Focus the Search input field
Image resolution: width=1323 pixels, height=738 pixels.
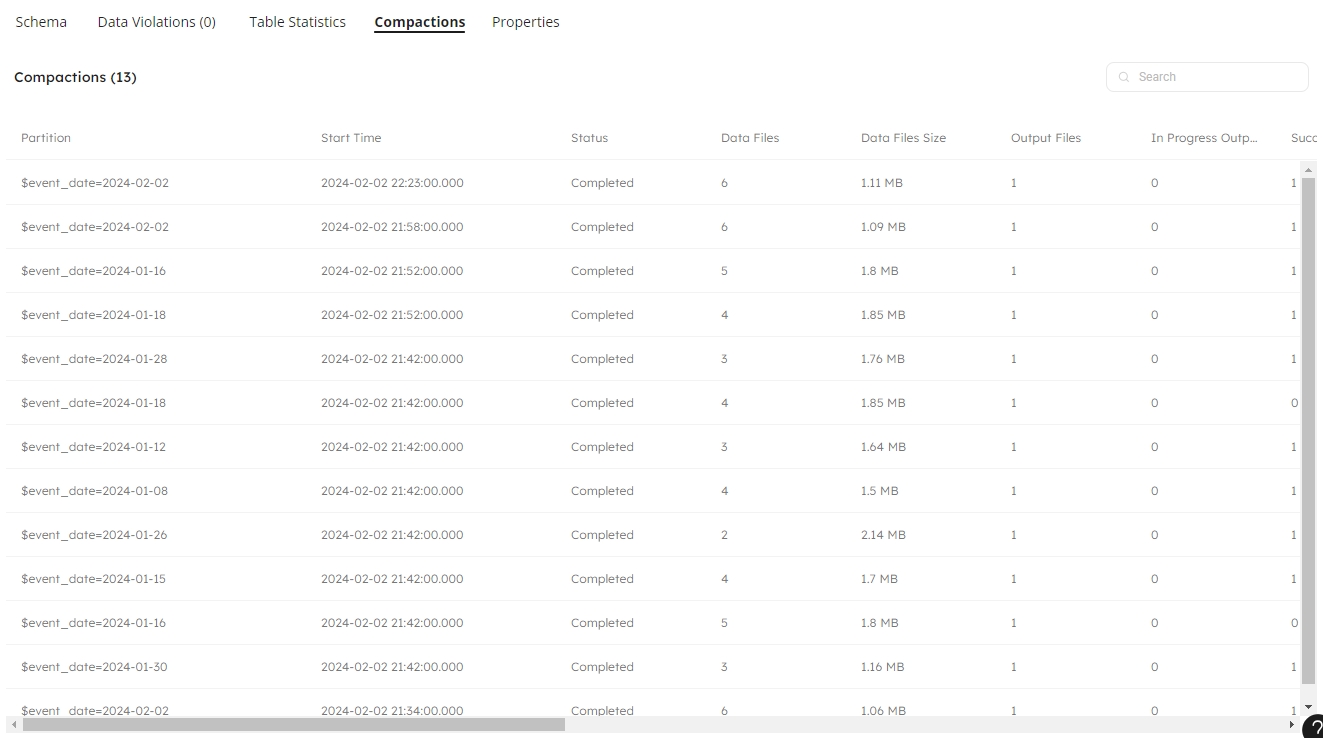click(x=1215, y=77)
